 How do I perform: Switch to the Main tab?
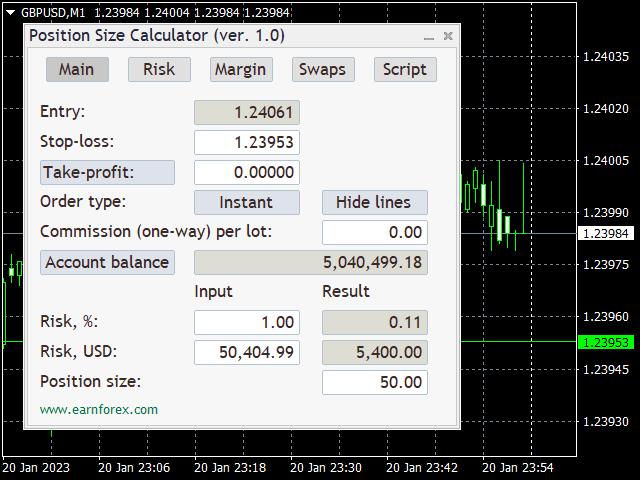(77, 69)
